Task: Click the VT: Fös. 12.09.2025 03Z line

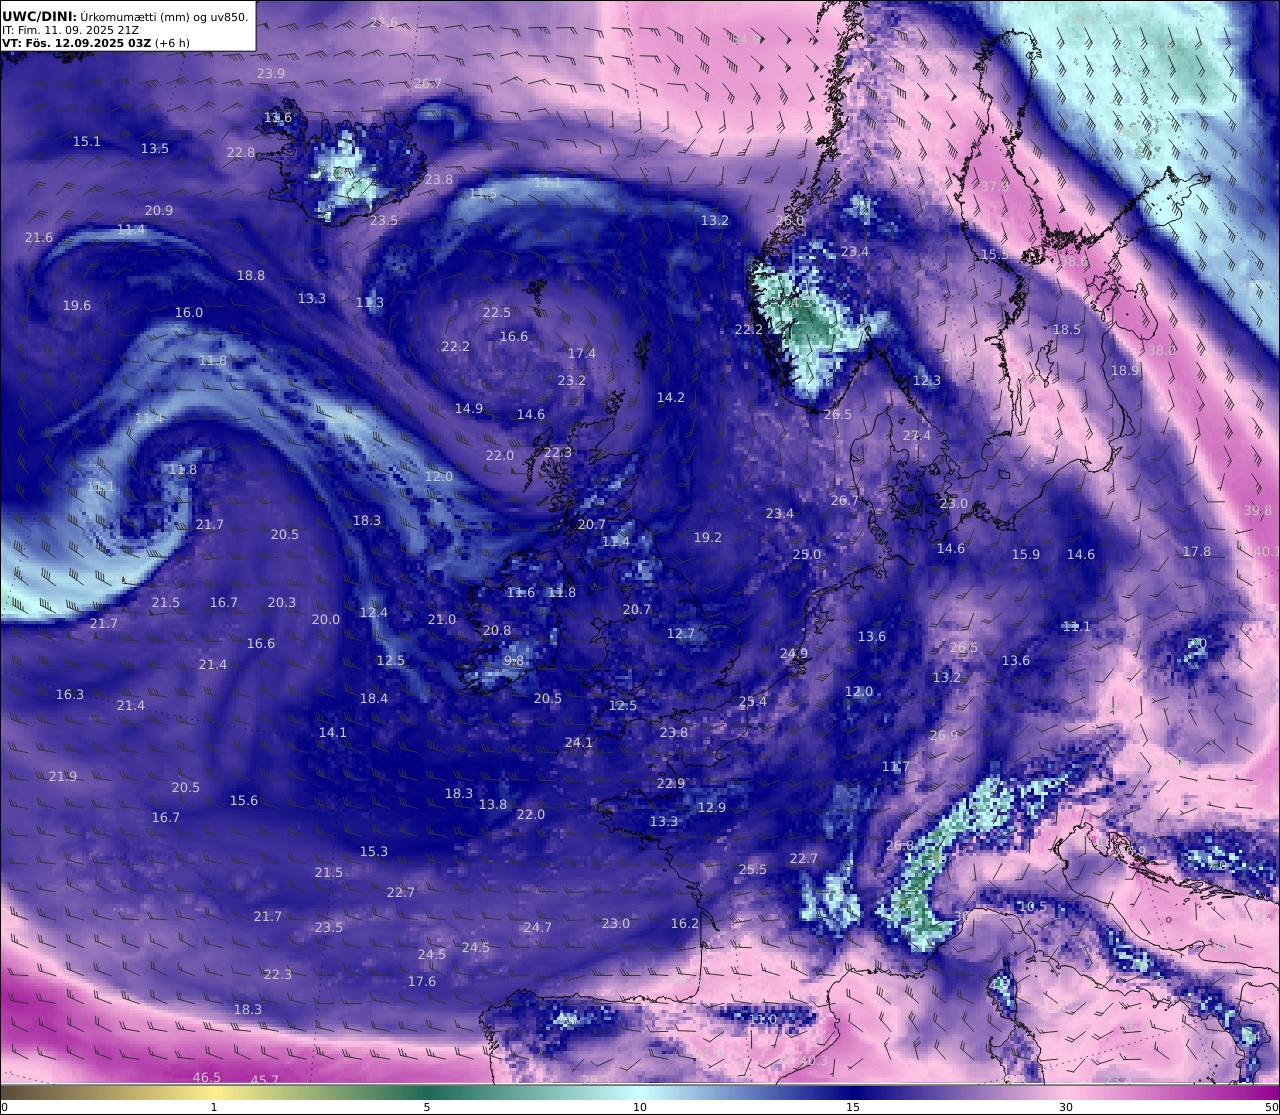Action: (95, 43)
